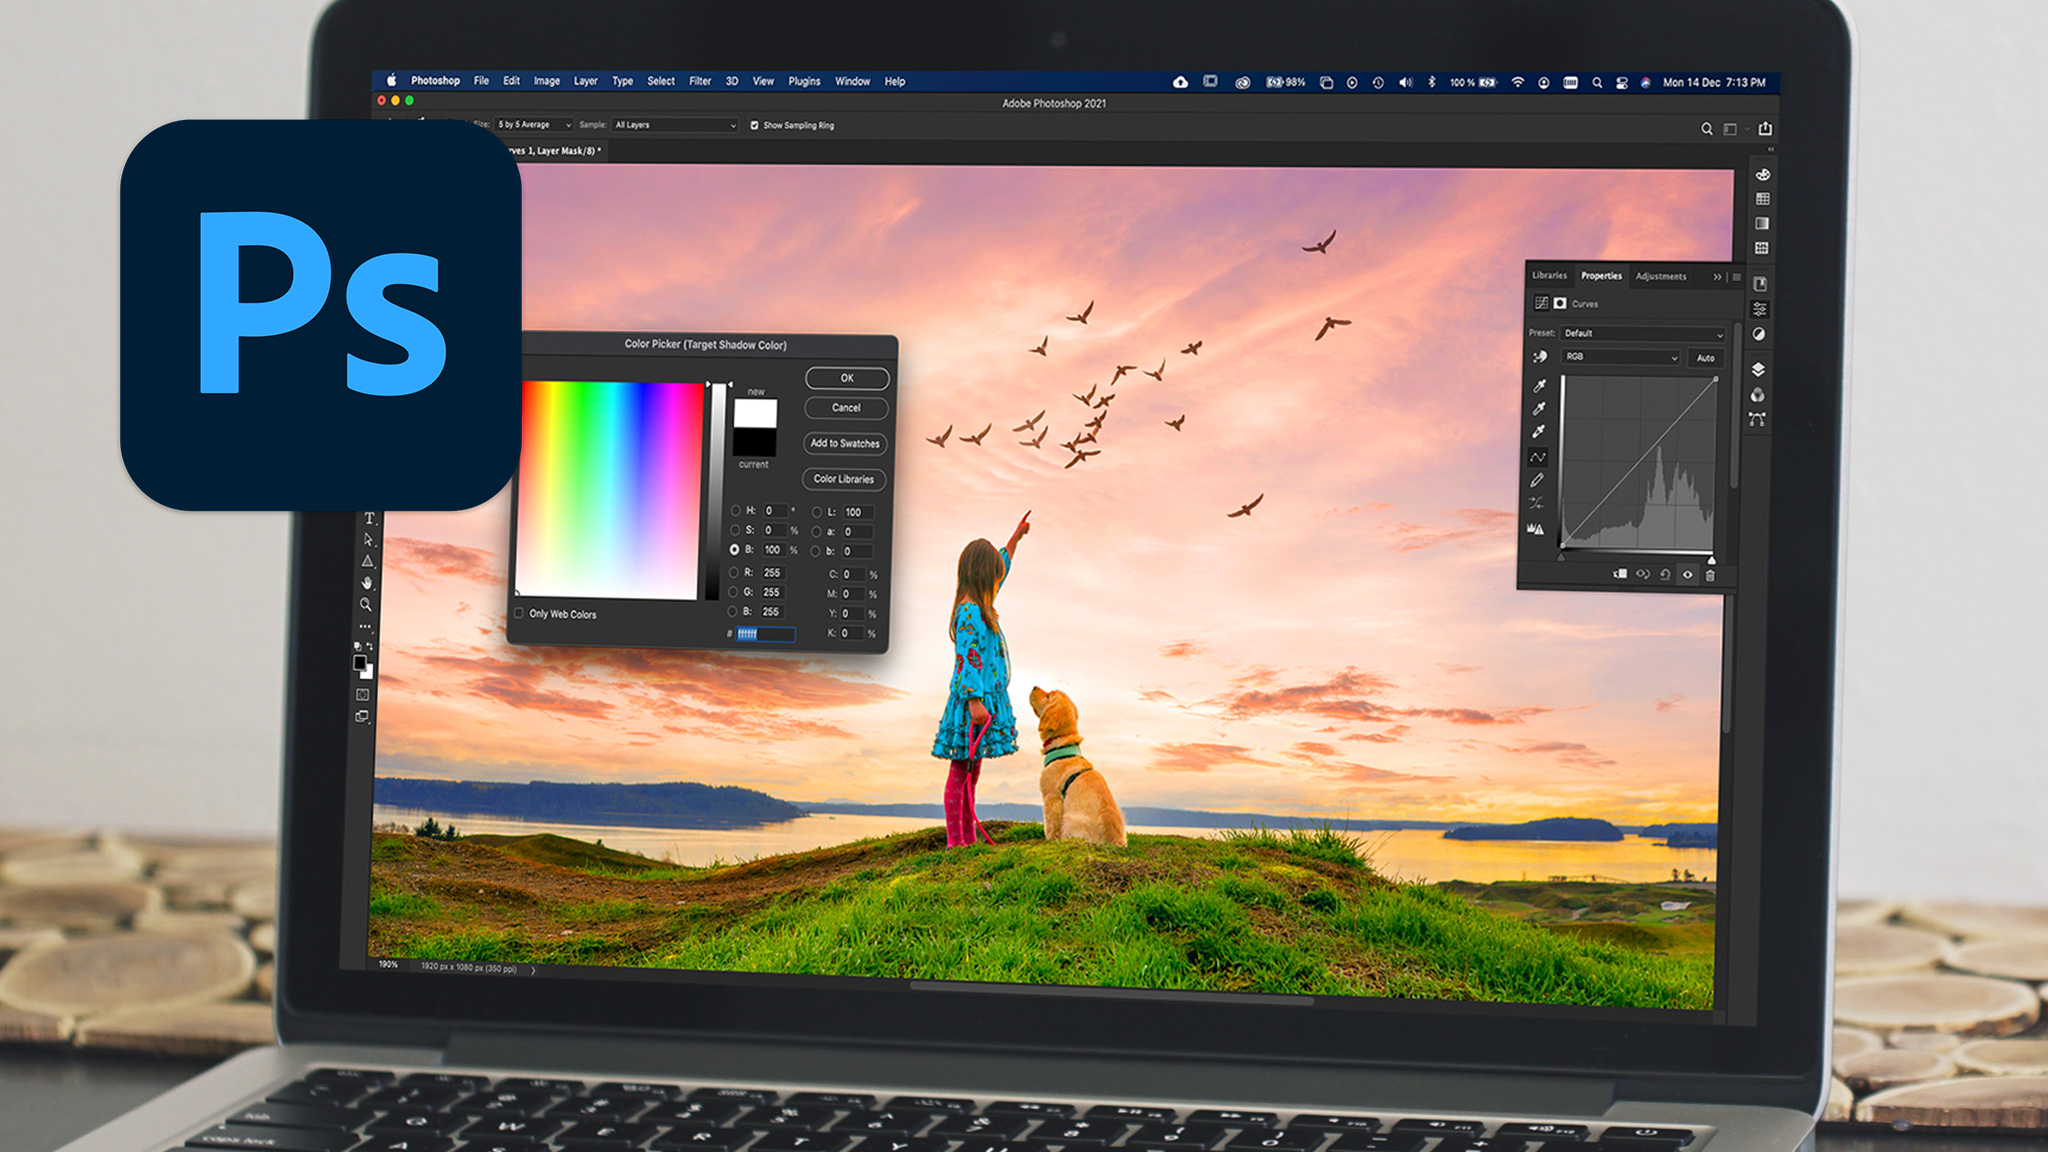Screen dimensions: 2048x1152
Task: Open the Swatches panel grid icon
Action: (1763, 199)
